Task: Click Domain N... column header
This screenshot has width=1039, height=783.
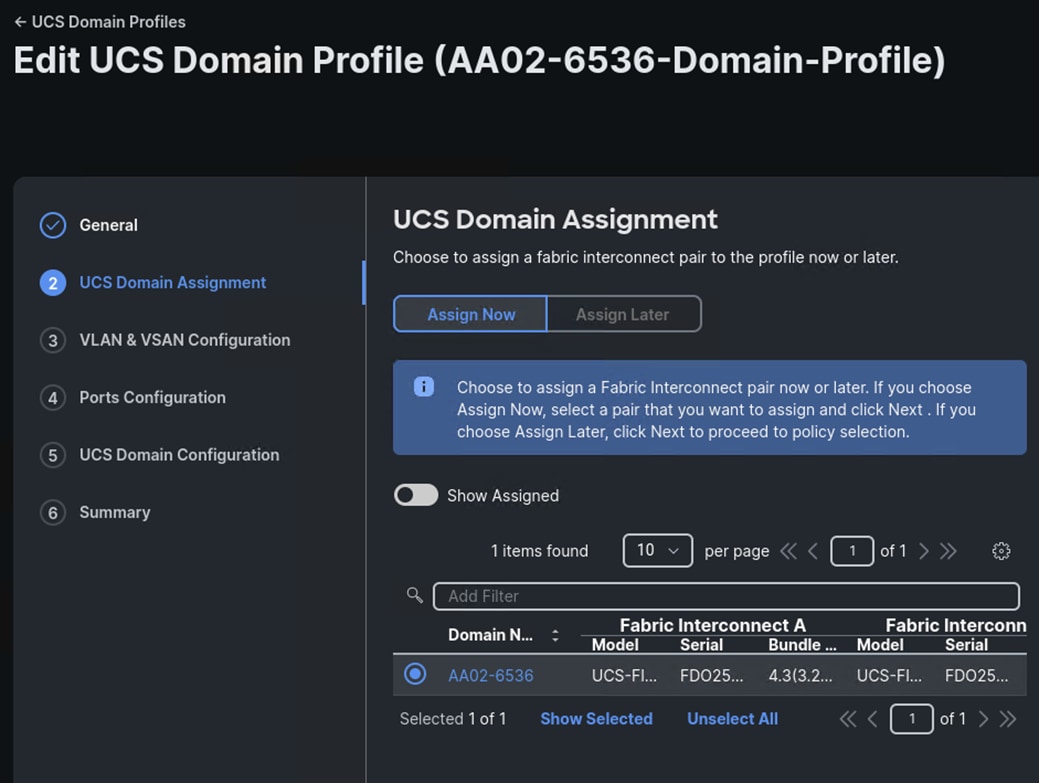Action: [x=490, y=635]
